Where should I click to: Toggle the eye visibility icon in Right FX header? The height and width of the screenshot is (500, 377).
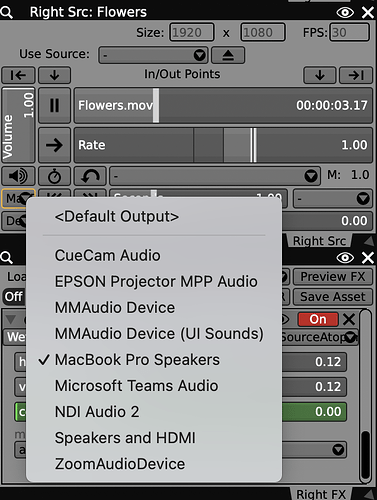click(345, 258)
